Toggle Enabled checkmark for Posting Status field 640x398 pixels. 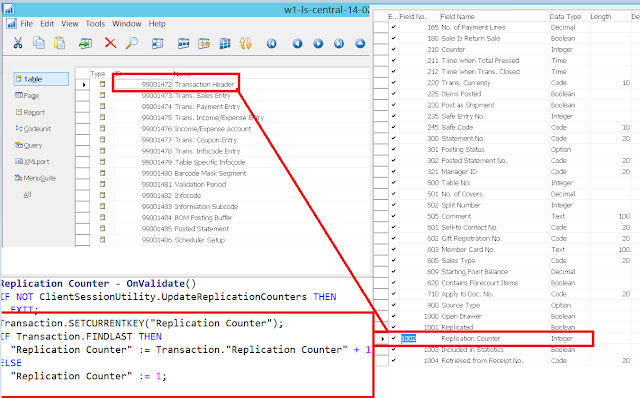[x=393, y=149]
